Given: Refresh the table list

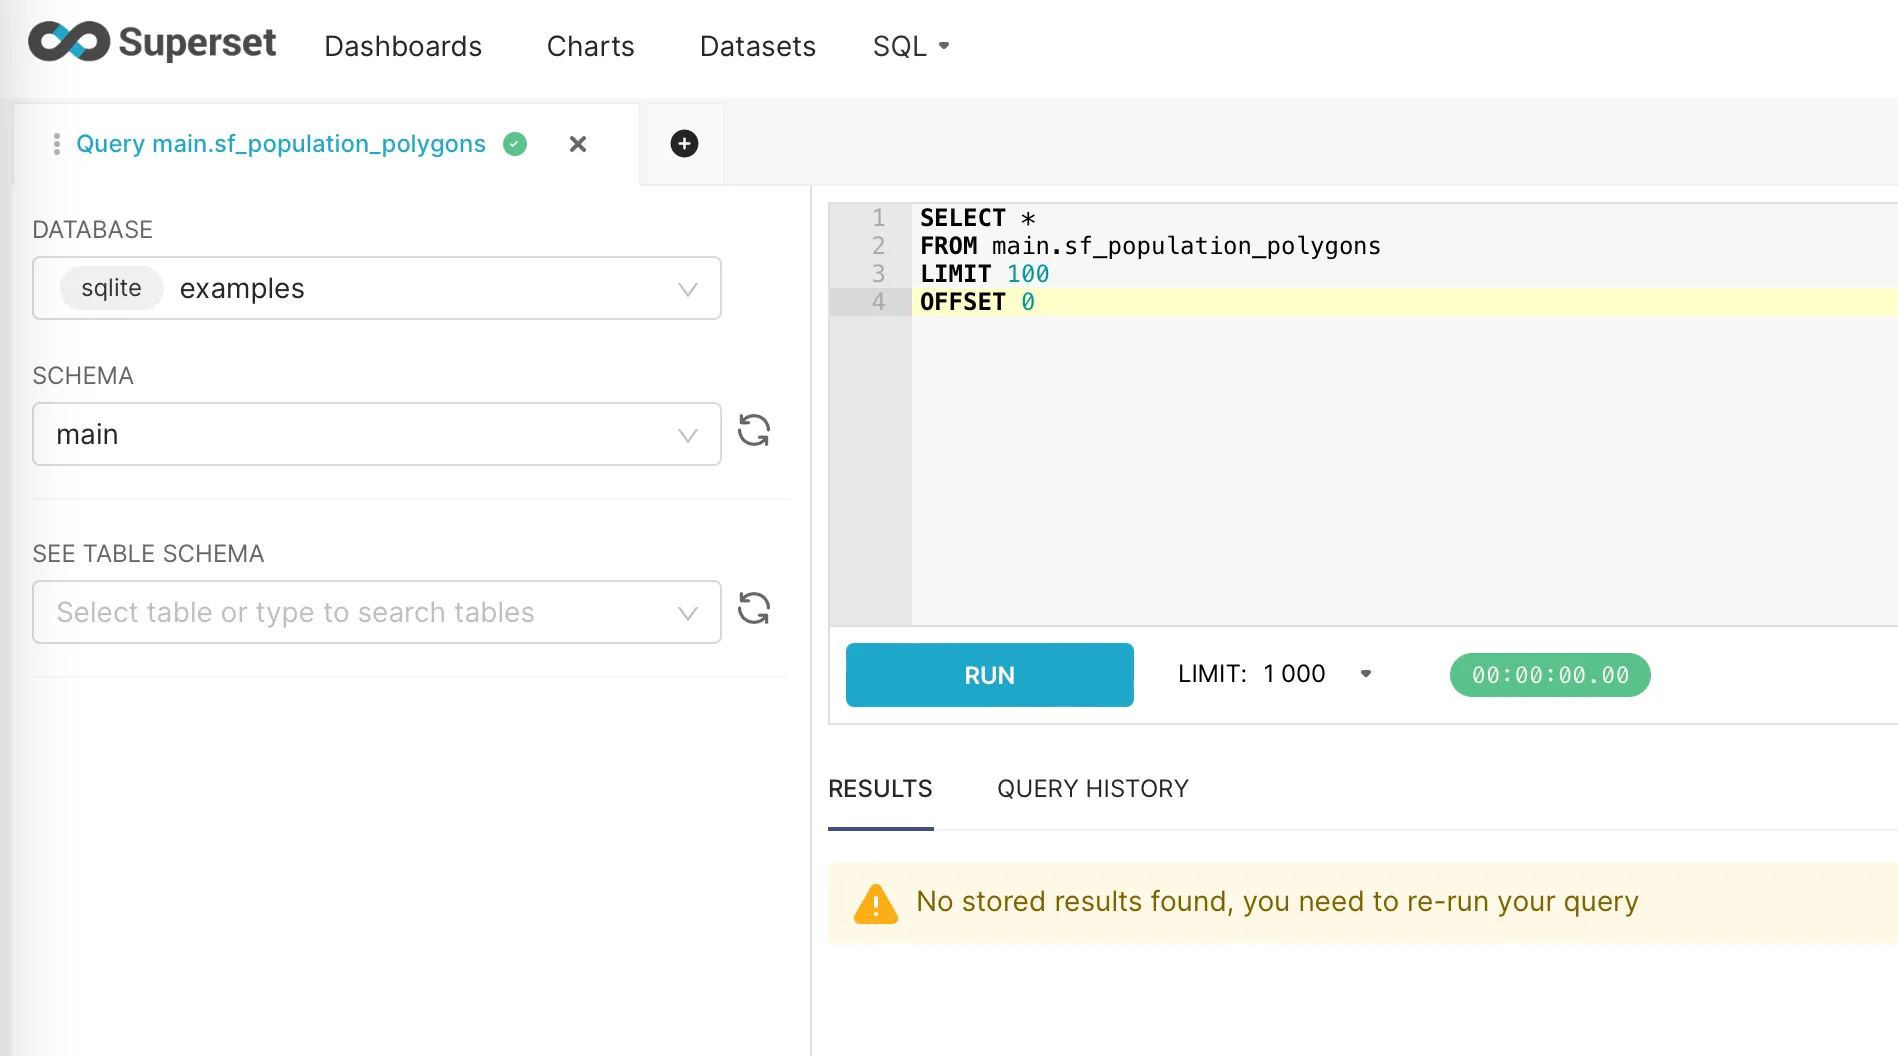Looking at the screenshot, I should (753, 609).
